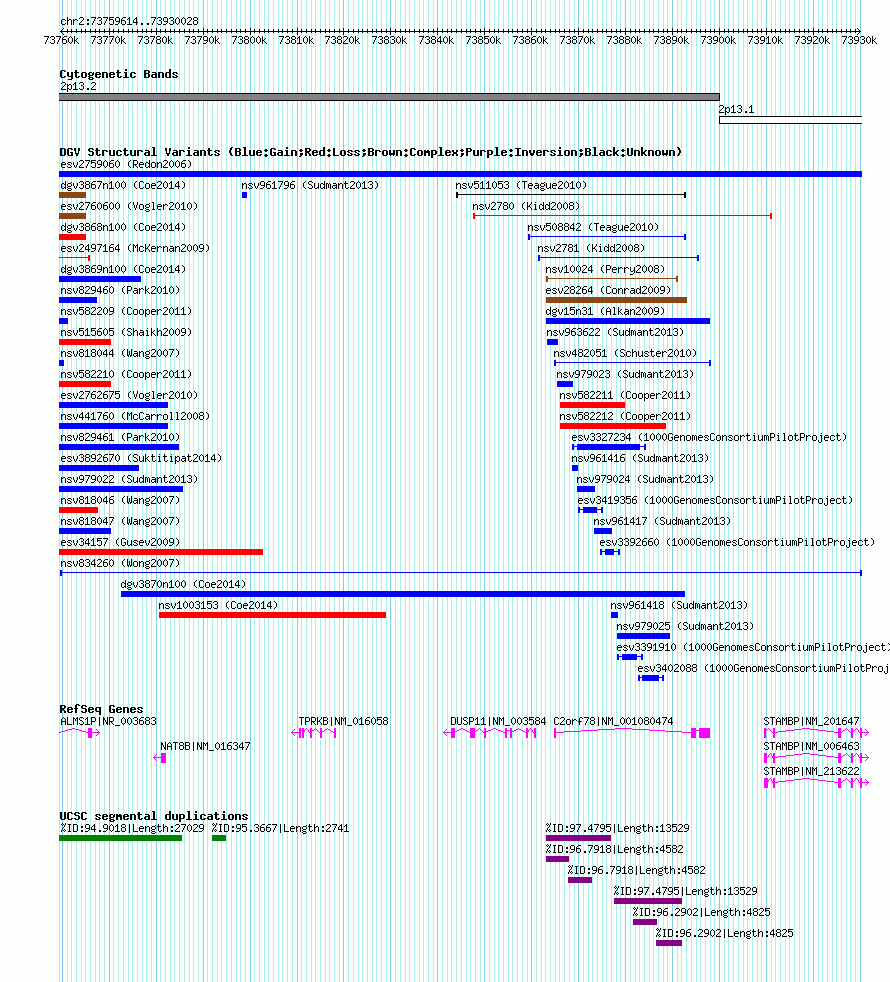This screenshot has width=890, height=982.
Task: Click esv3402088 1000Genomes variant label
Action: click(x=763, y=668)
